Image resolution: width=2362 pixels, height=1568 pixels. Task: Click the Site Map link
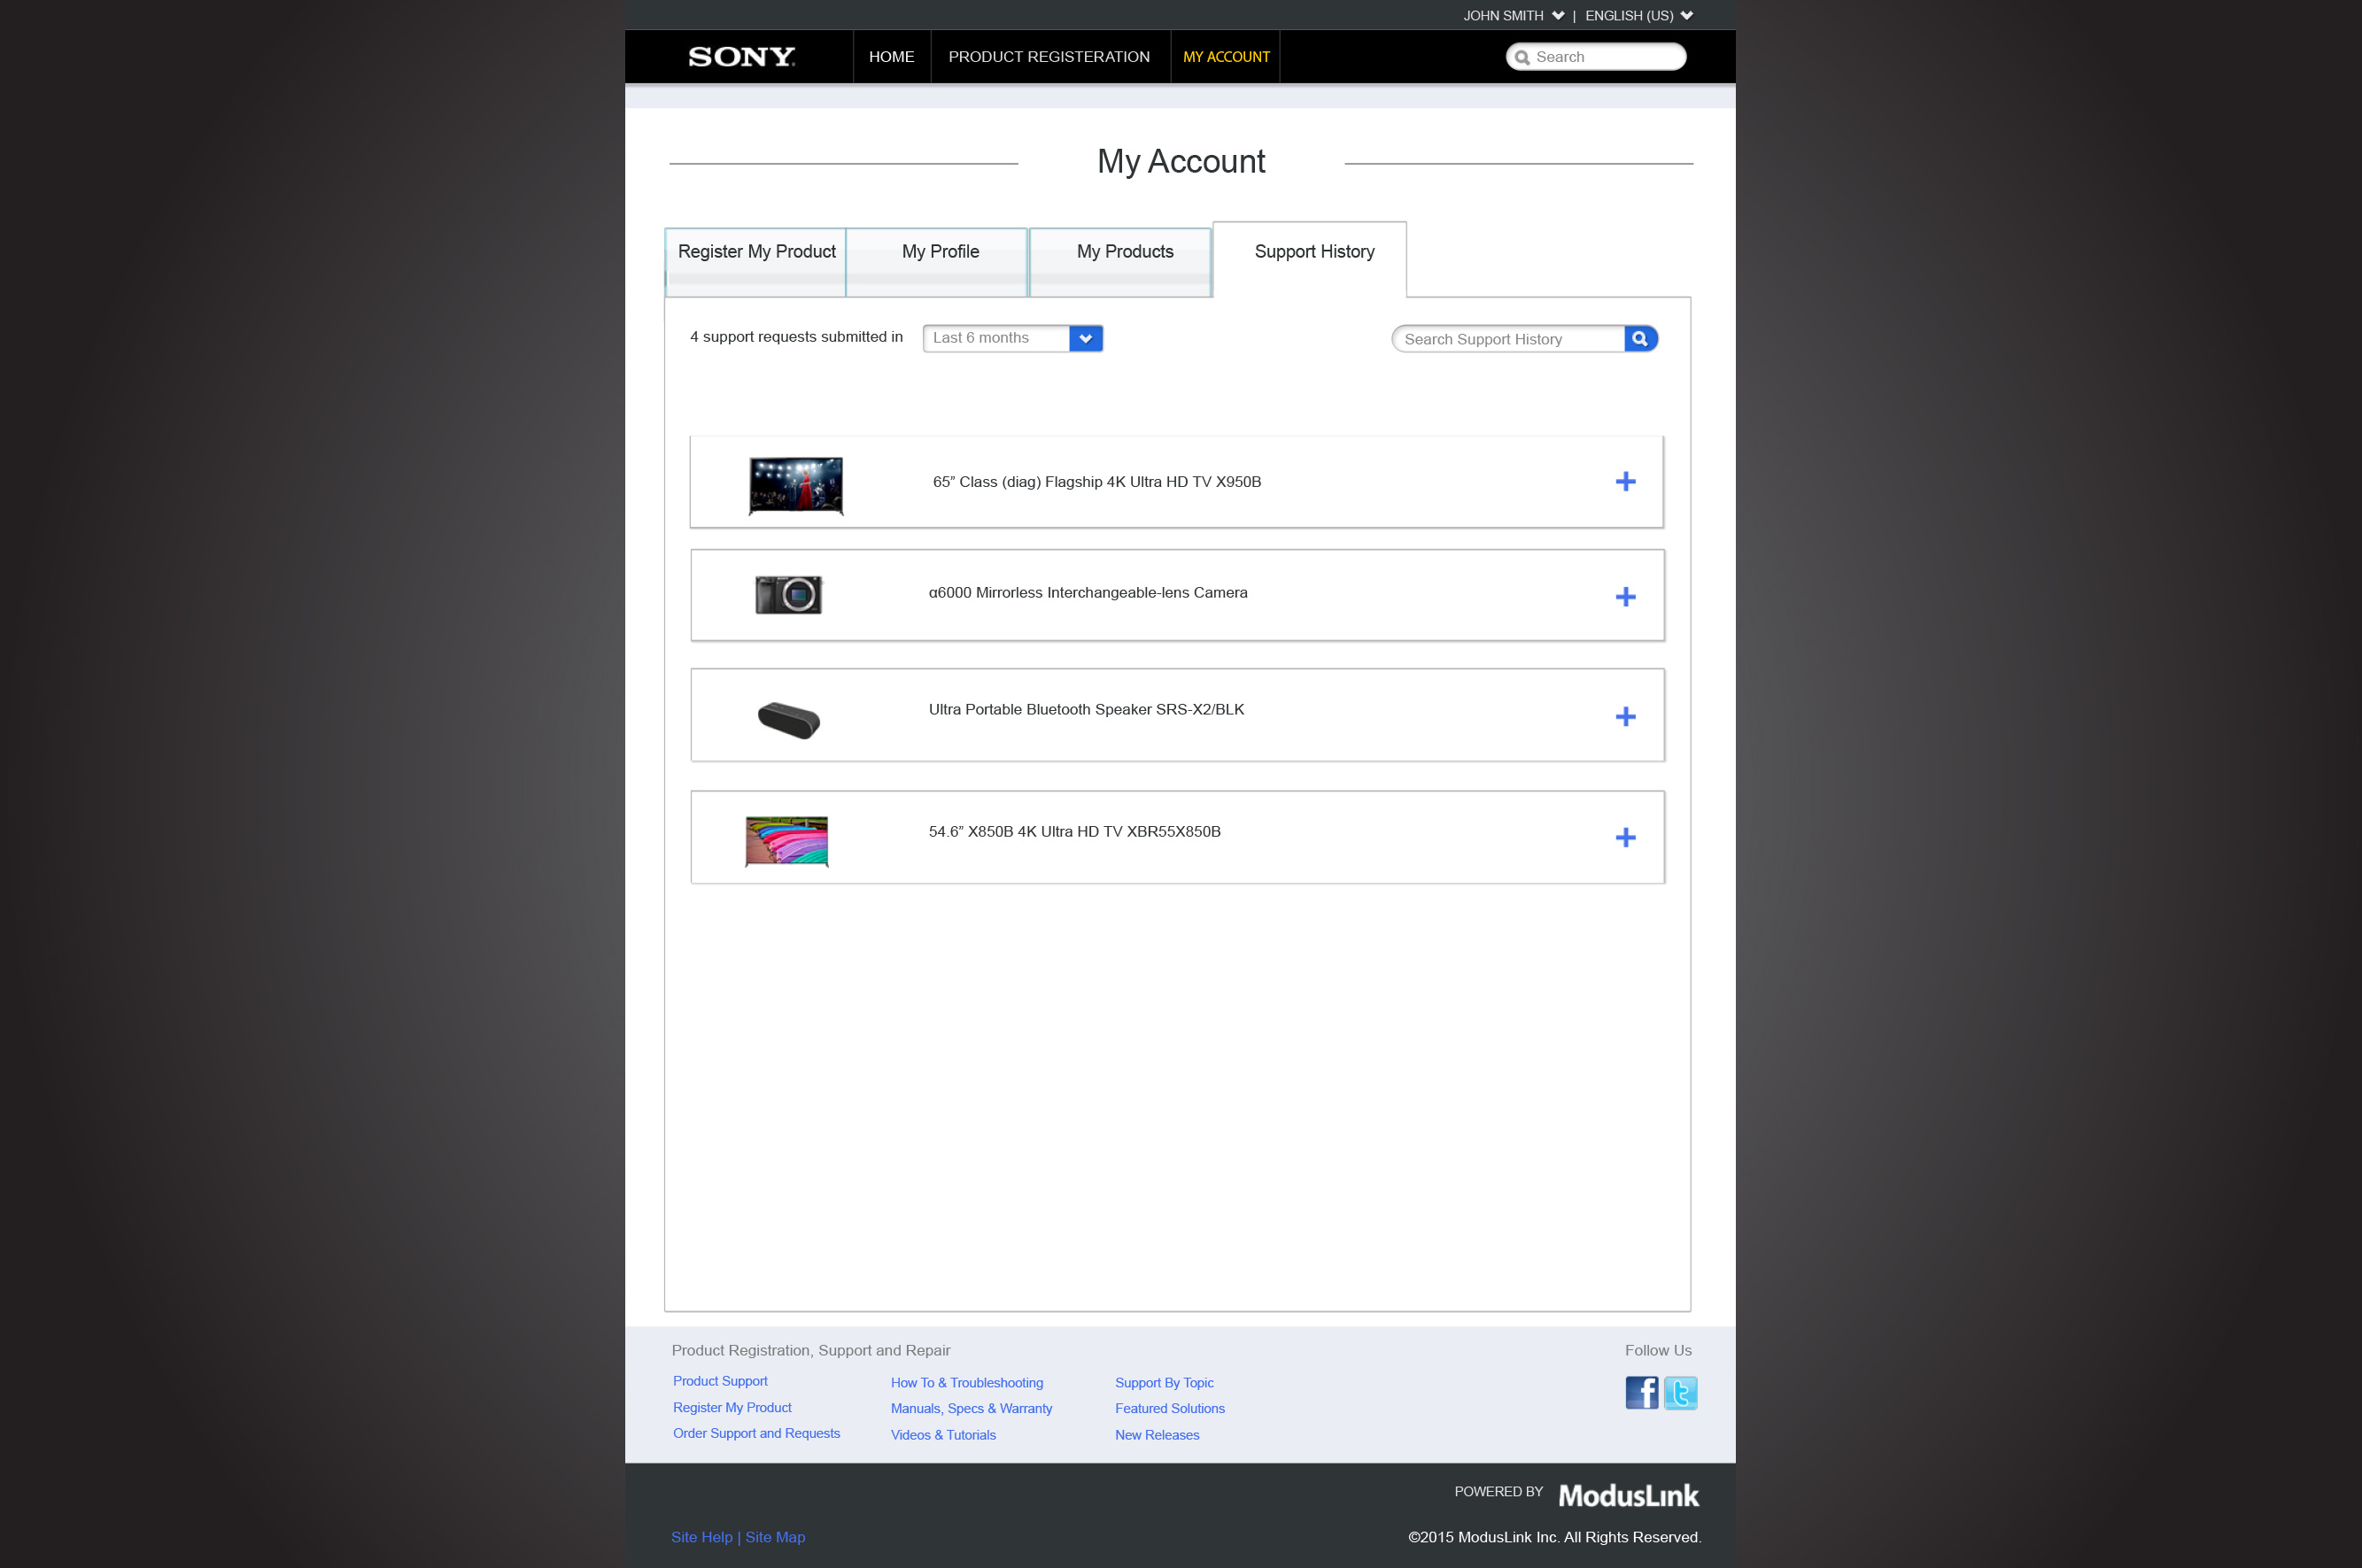pos(775,1537)
